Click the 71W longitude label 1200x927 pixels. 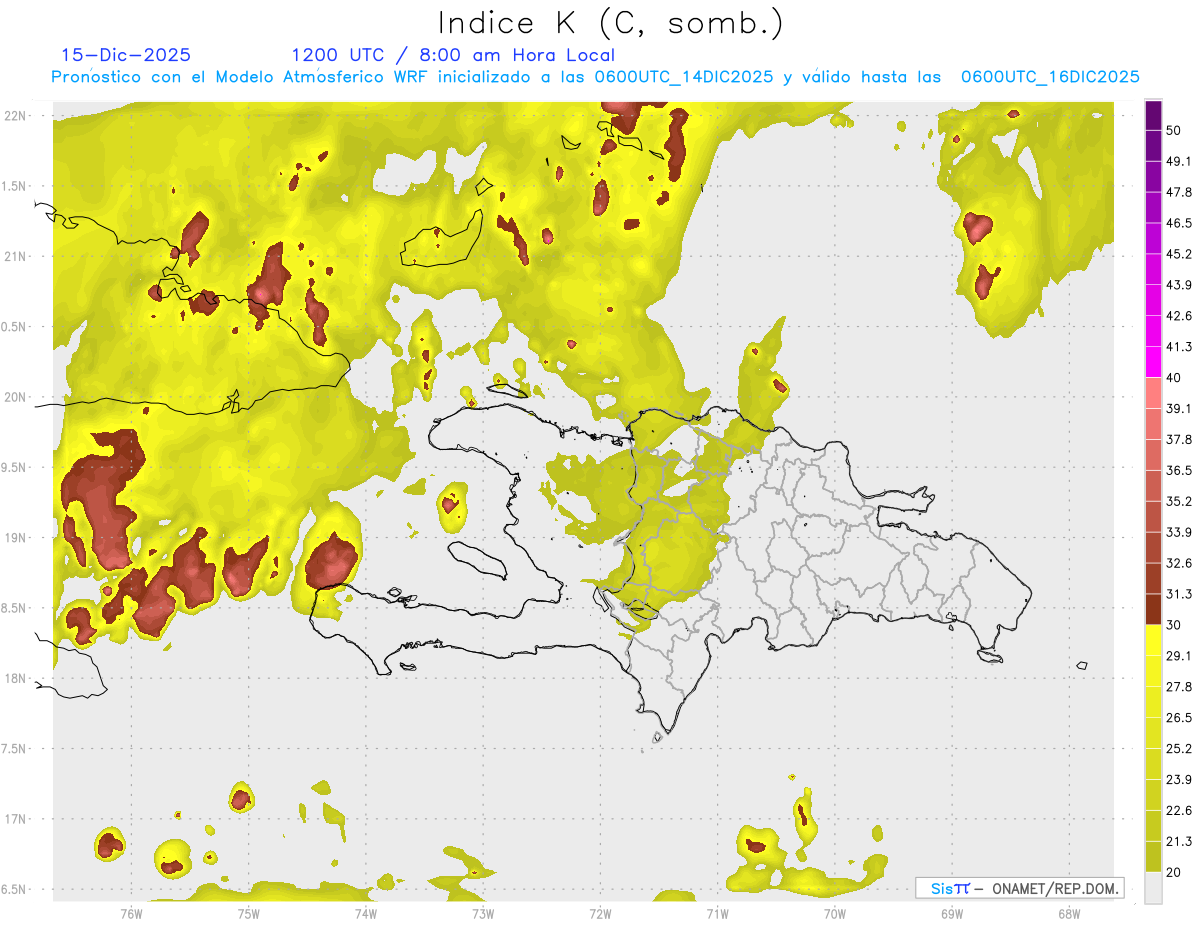point(717,913)
